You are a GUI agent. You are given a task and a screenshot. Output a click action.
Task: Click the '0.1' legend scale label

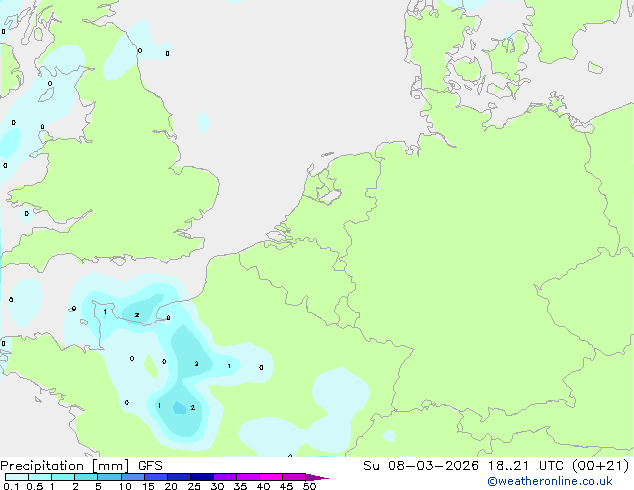[x=11, y=486]
